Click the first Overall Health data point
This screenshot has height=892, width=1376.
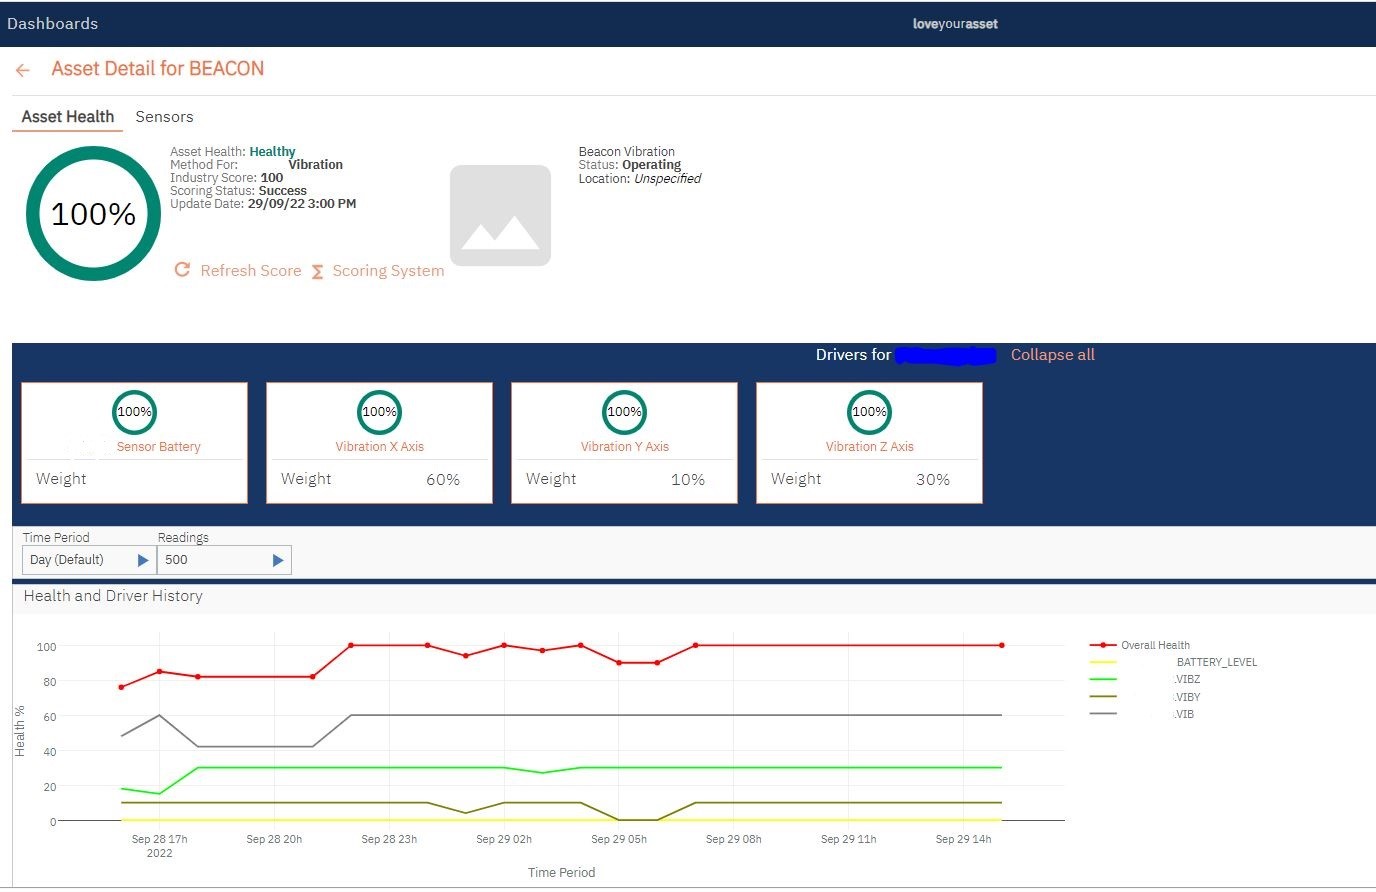click(121, 687)
